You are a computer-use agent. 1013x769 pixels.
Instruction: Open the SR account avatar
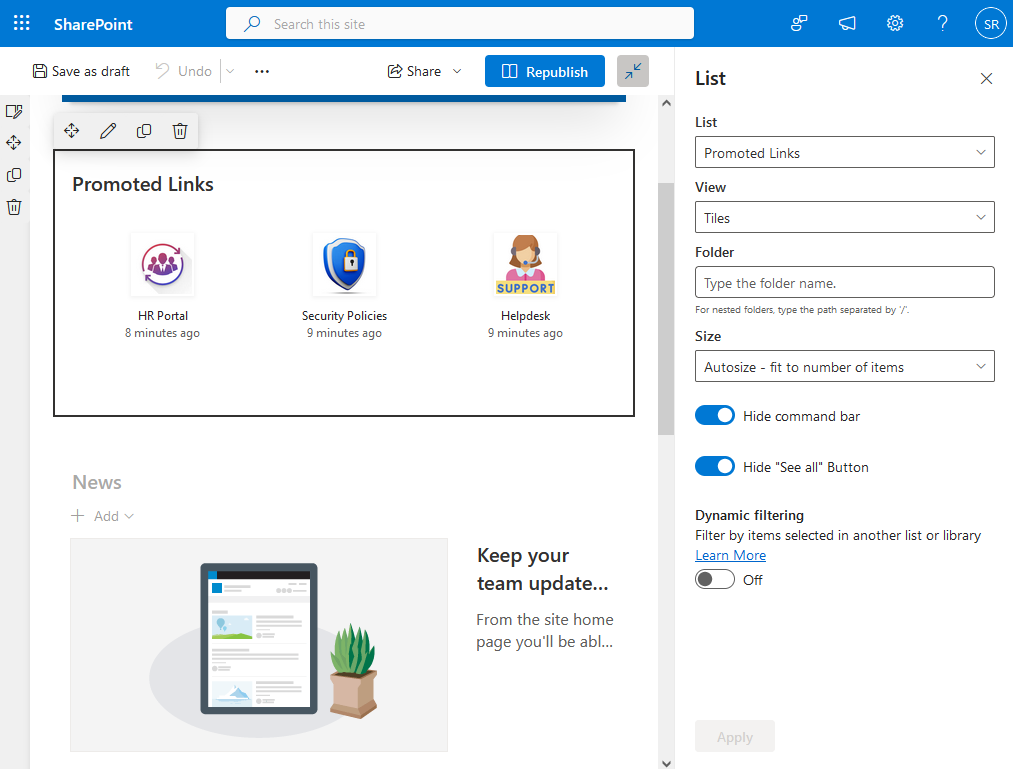[990, 24]
